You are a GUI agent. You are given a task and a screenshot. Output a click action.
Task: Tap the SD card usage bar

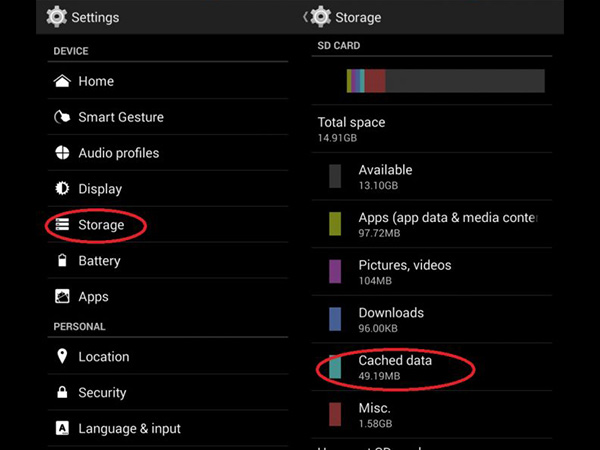pos(445,81)
